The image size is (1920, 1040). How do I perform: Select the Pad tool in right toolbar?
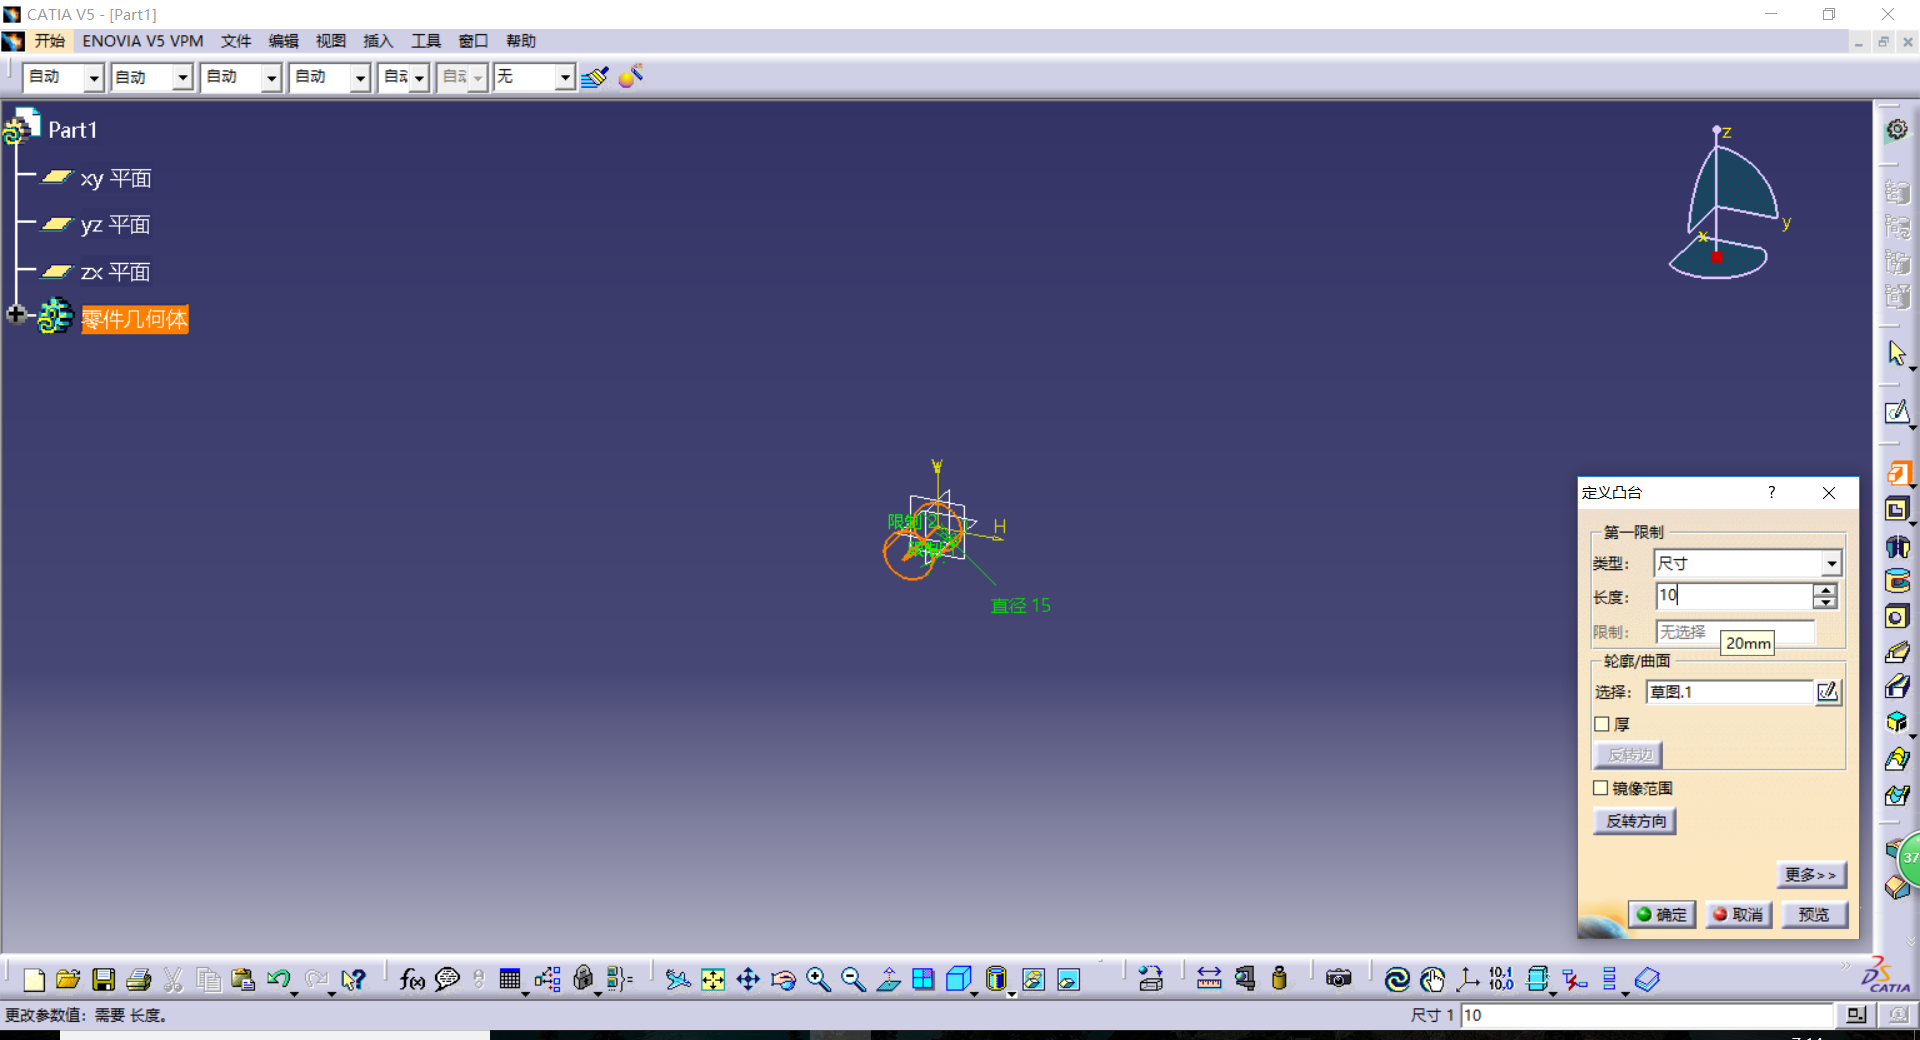[x=1897, y=474]
